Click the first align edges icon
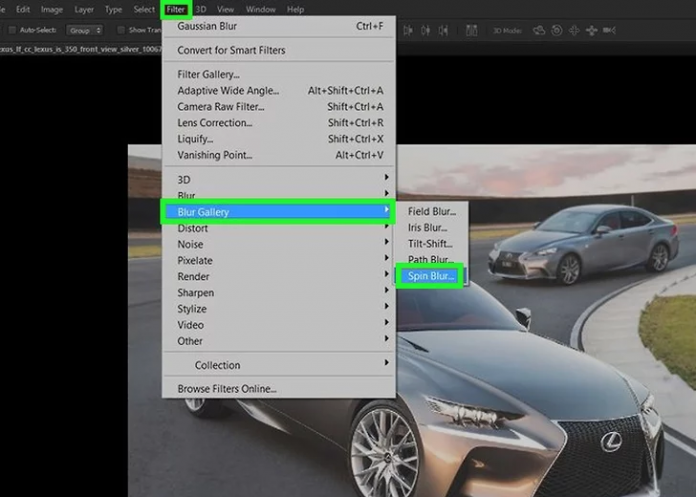Image resolution: width=696 pixels, height=497 pixels. [x=411, y=30]
